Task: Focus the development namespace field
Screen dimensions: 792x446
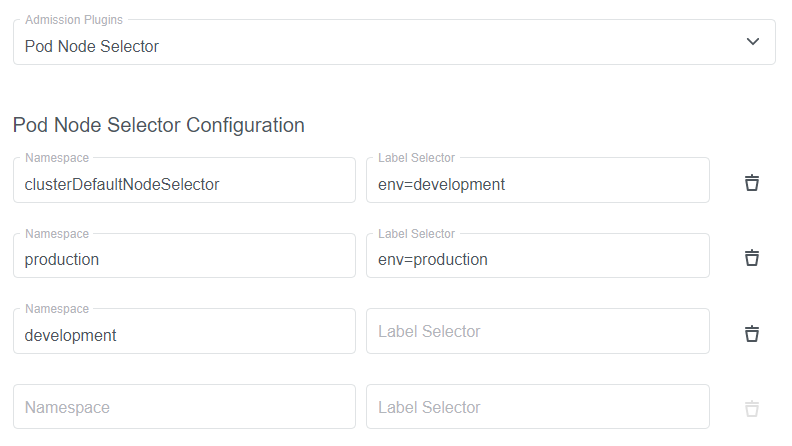Action: [184, 335]
